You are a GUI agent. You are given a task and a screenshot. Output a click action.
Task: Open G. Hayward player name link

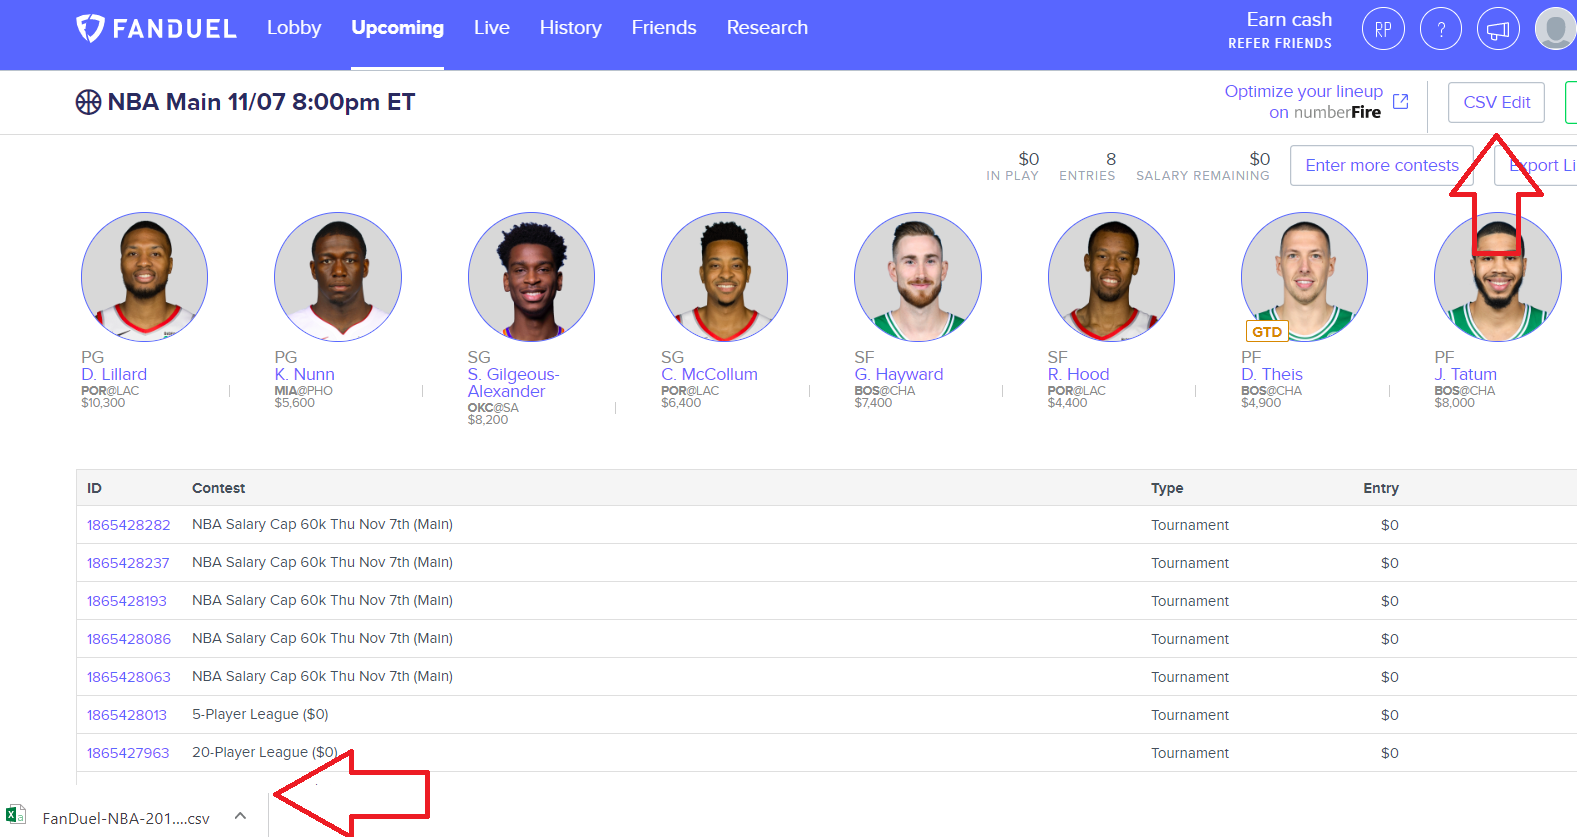[899, 374]
